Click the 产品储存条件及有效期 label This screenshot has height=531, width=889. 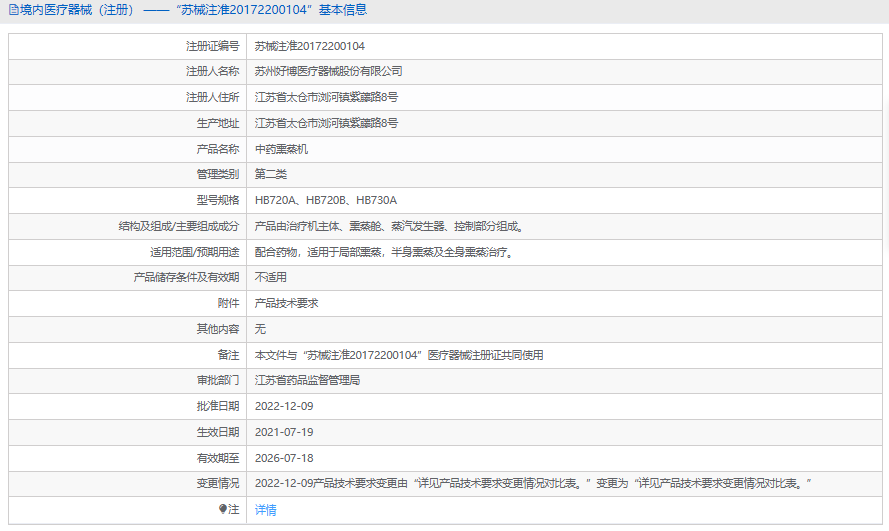click(x=187, y=277)
